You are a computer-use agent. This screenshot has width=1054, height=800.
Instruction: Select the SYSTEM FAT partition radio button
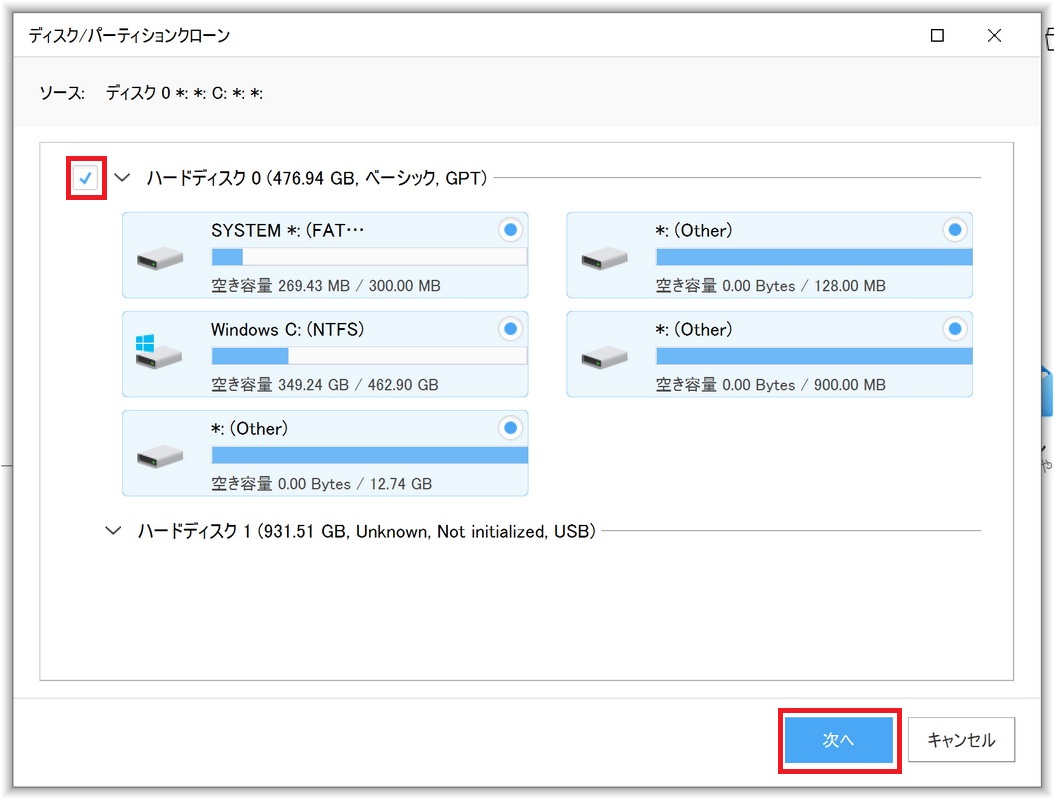(x=510, y=231)
